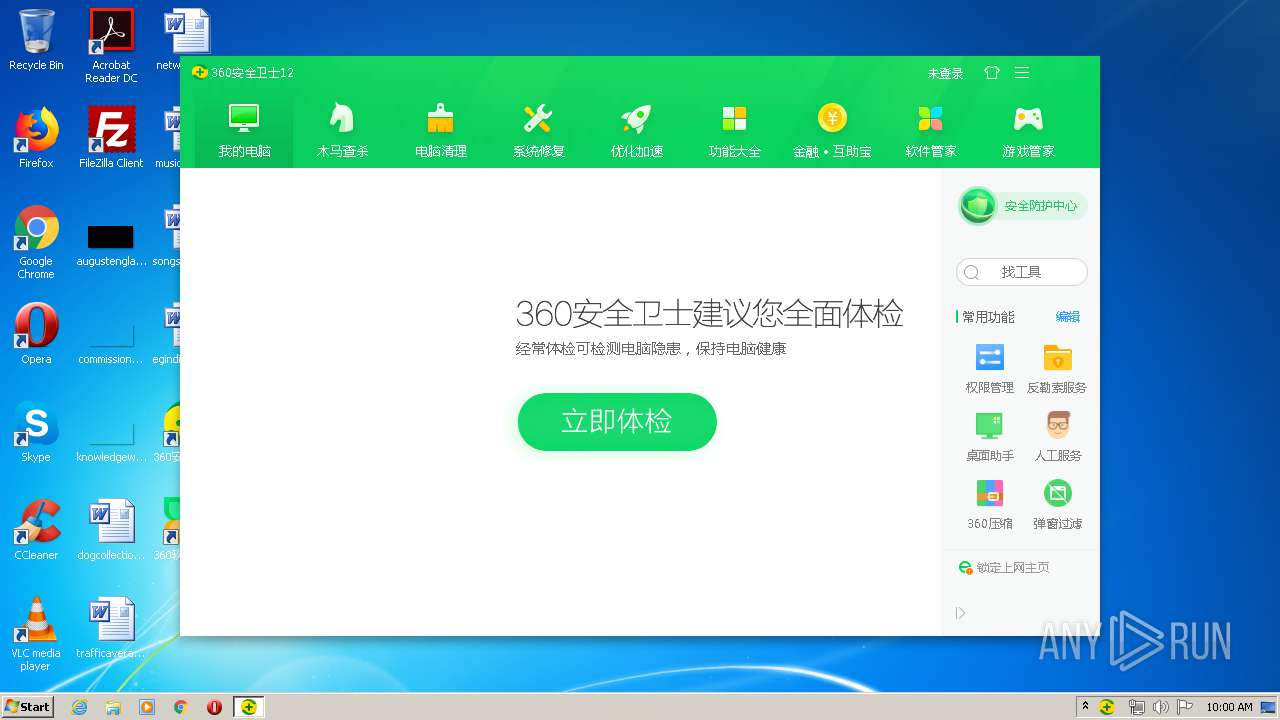Viewport: 1280px width, 720px height.
Task: Click the 找工具 search field
Action: (x=1022, y=272)
